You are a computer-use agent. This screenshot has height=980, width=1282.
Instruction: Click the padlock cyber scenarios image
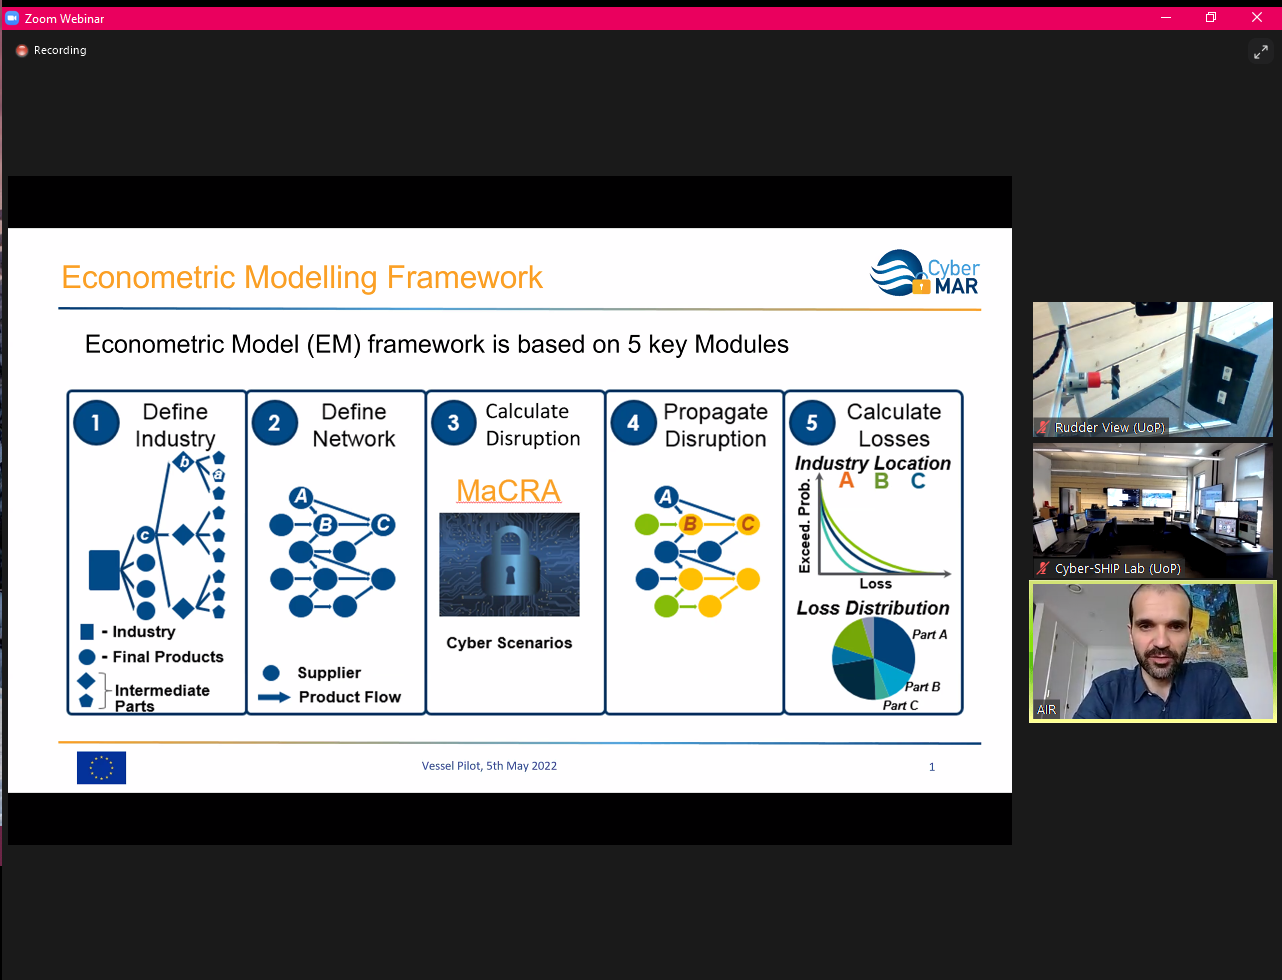(x=509, y=564)
